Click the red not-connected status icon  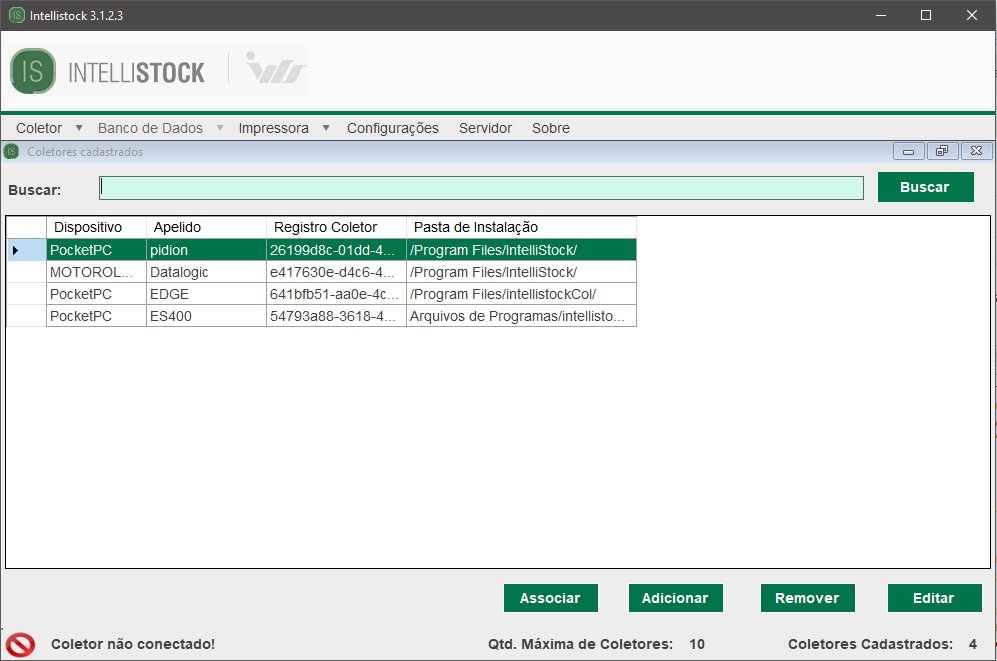(20, 644)
